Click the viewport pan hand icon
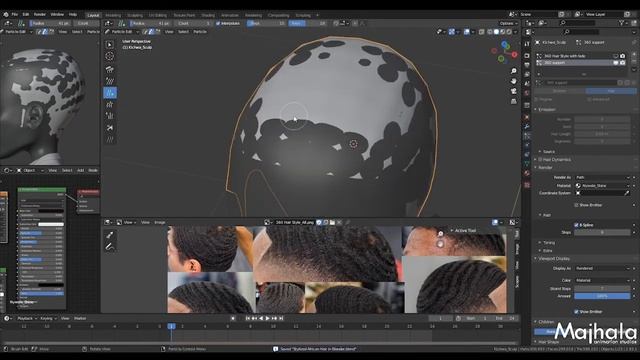The width and height of the screenshot is (640, 360). (x=513, y=81)
